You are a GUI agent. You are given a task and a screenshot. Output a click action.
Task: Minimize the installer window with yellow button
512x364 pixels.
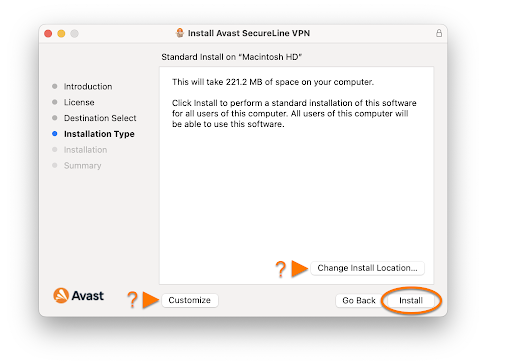point(61,33)
